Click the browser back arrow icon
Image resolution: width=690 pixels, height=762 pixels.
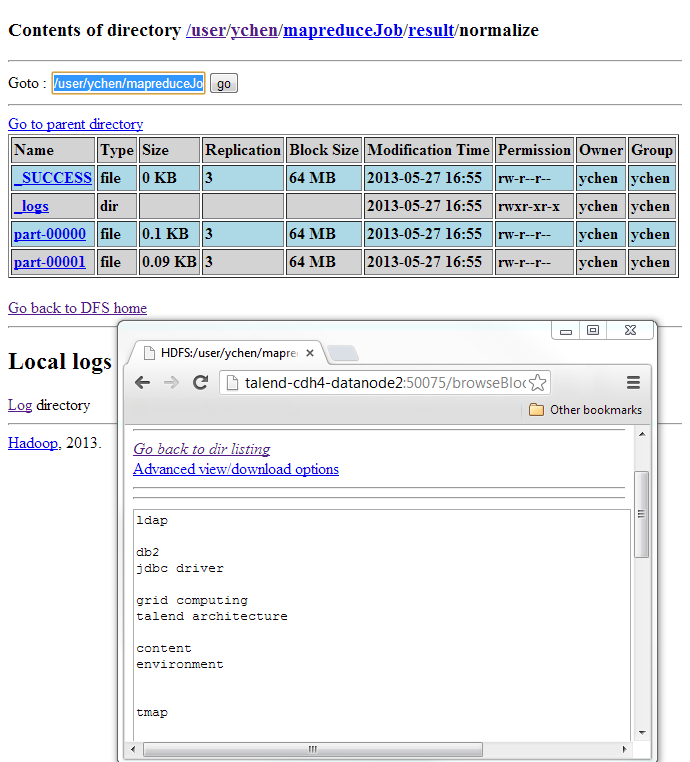[x=142, y=383]
